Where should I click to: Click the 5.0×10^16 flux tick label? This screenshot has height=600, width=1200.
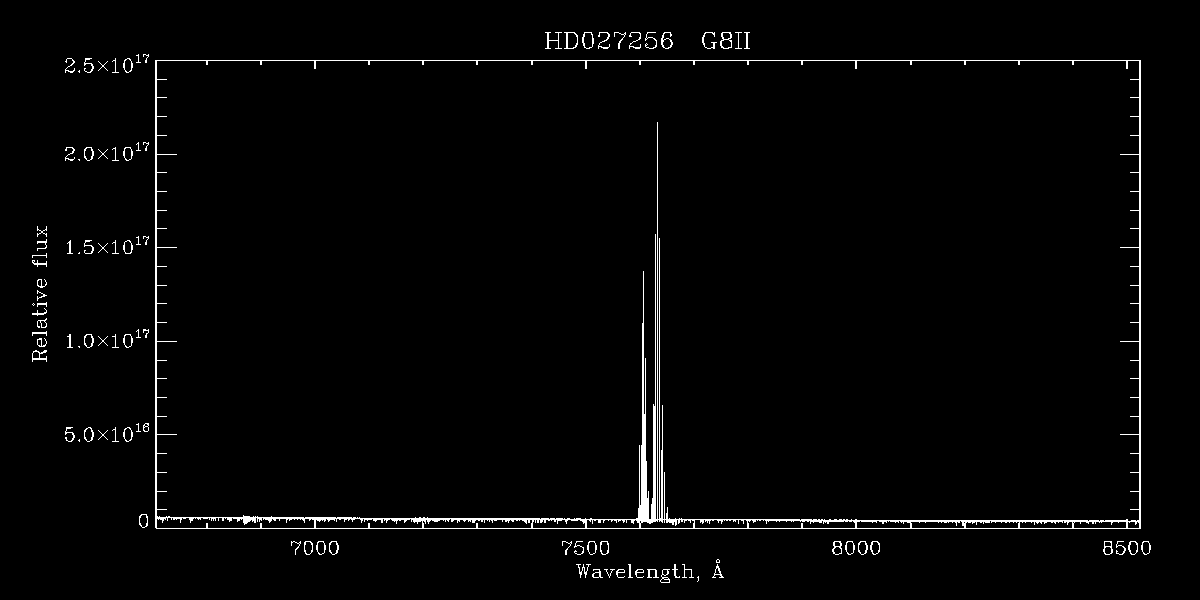[x=107, y=434]
